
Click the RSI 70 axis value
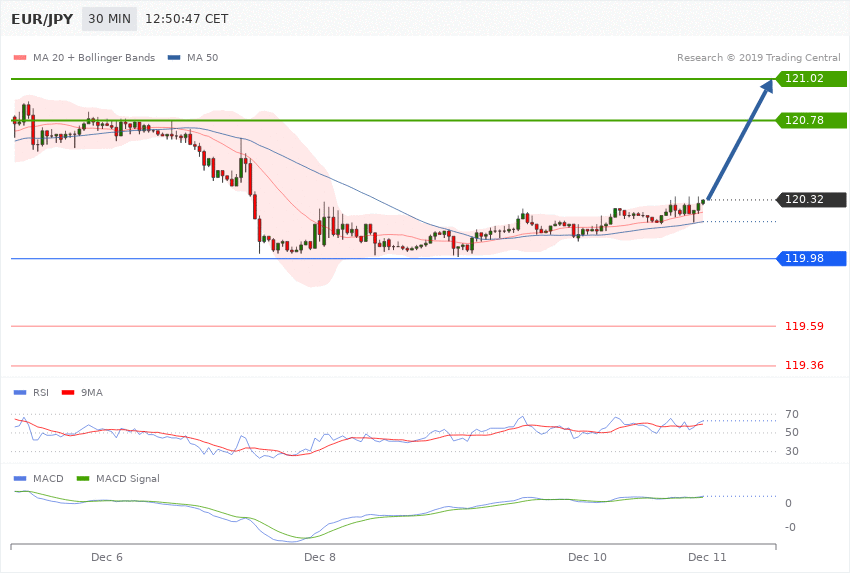pyautogui.click(x=791, y=415)
